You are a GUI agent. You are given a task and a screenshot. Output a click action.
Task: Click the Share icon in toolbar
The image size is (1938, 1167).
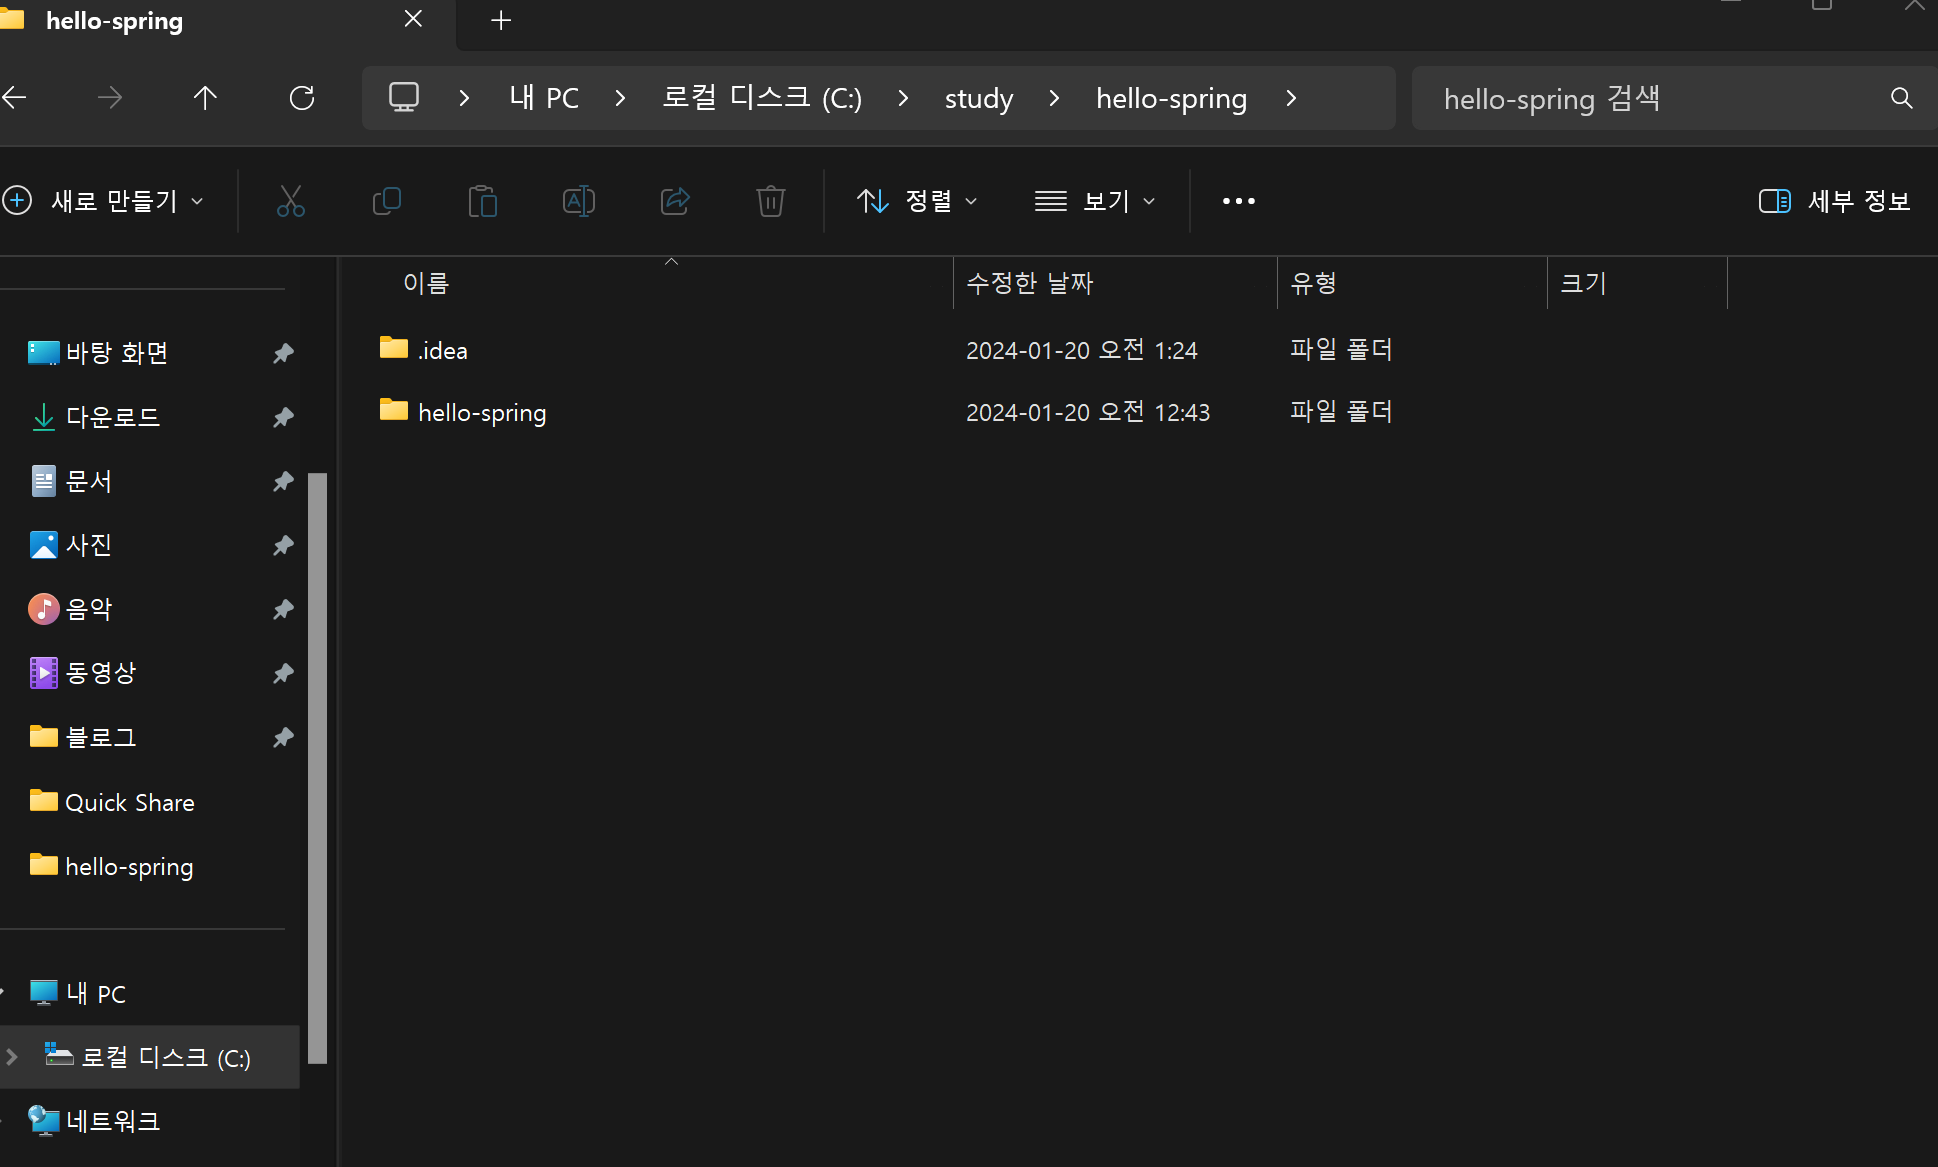pyautogui.click(x=675, y=201)
